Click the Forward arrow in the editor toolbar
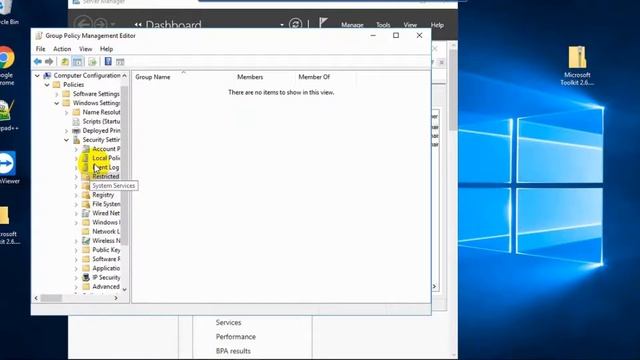 tap(49, 62)
